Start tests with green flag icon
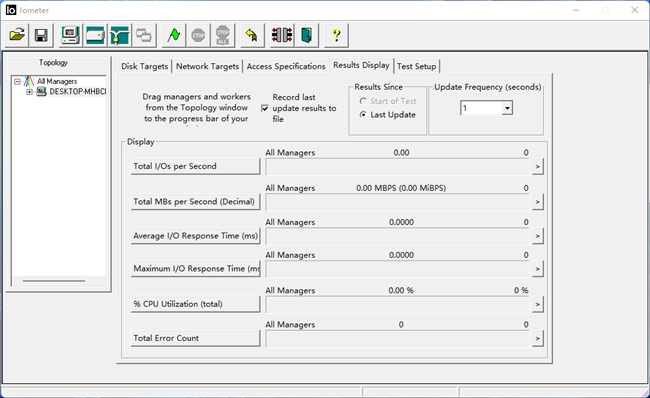 point(174,35)
